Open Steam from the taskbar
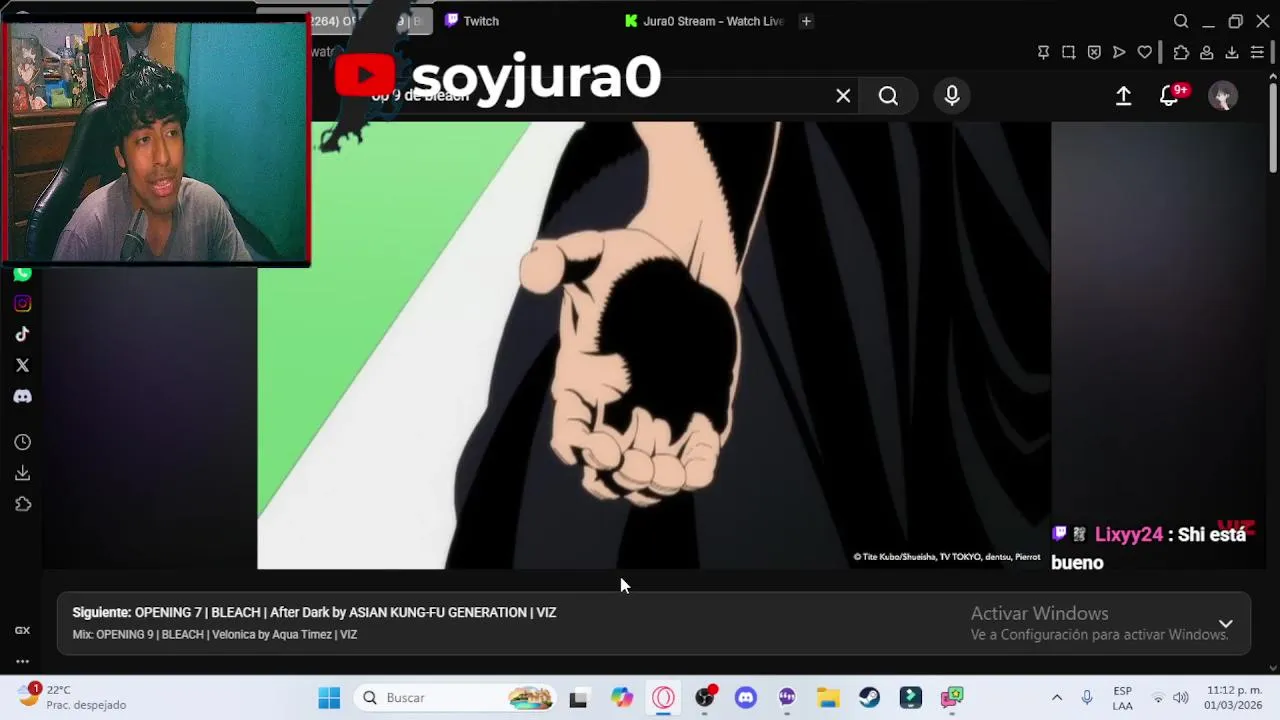The image size is (1280, 720). pos(869,698)
